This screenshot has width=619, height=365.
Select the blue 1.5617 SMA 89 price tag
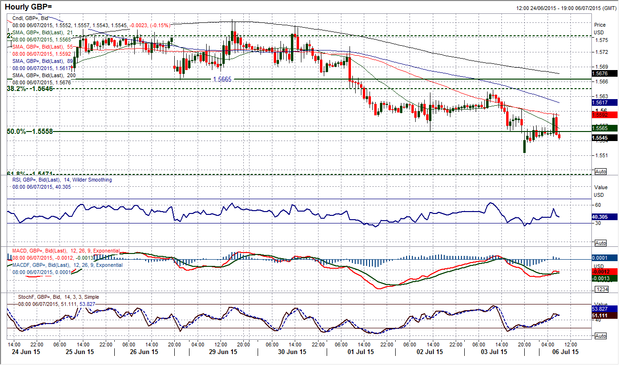604,103
